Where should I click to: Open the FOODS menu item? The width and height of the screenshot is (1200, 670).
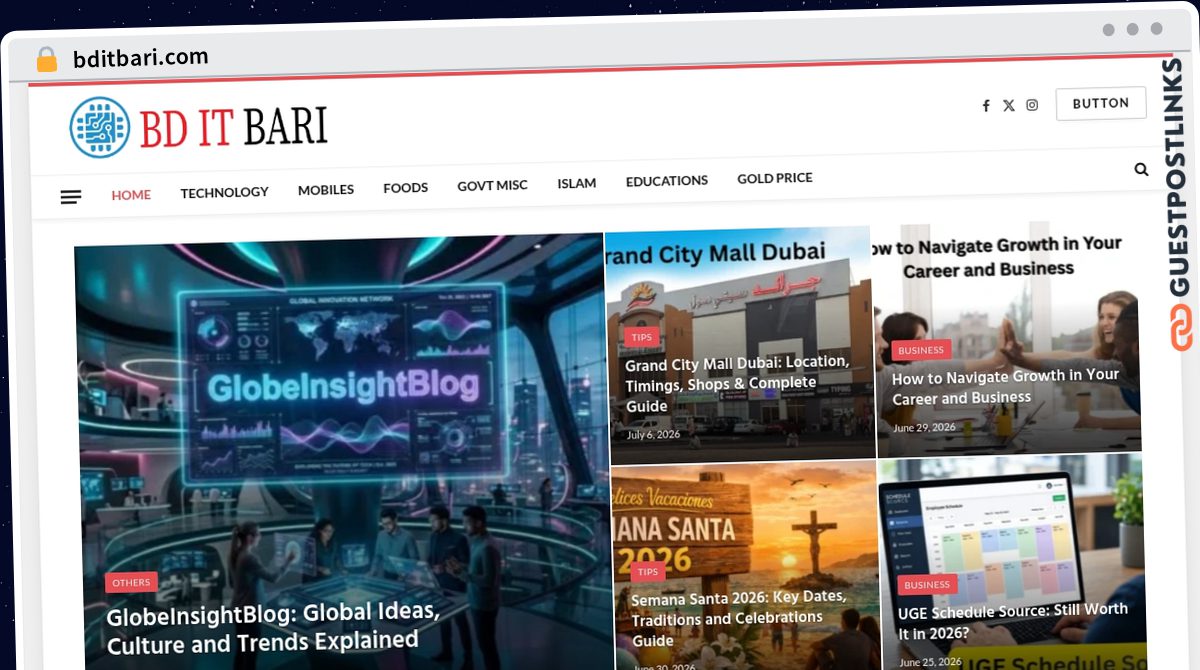pyautogui.click(x=405, y=188)
